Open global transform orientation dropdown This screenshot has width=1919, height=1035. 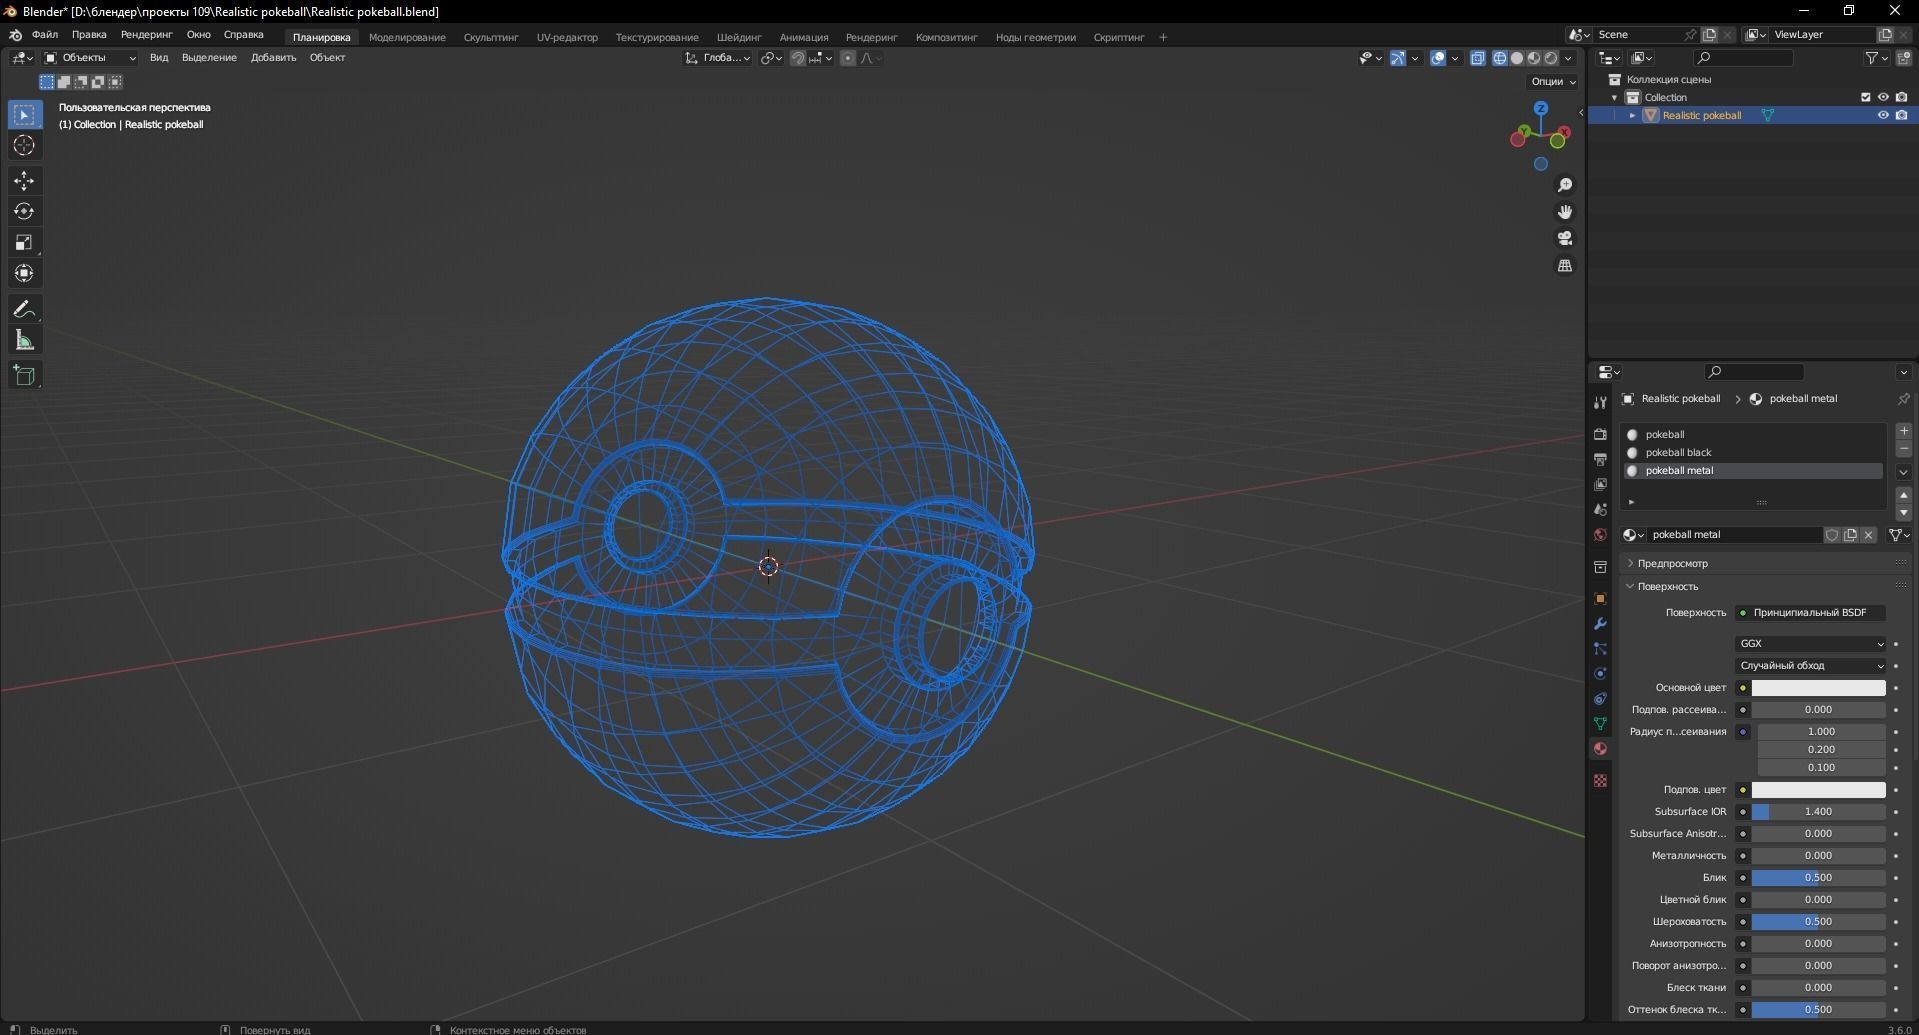pos(717,58)
